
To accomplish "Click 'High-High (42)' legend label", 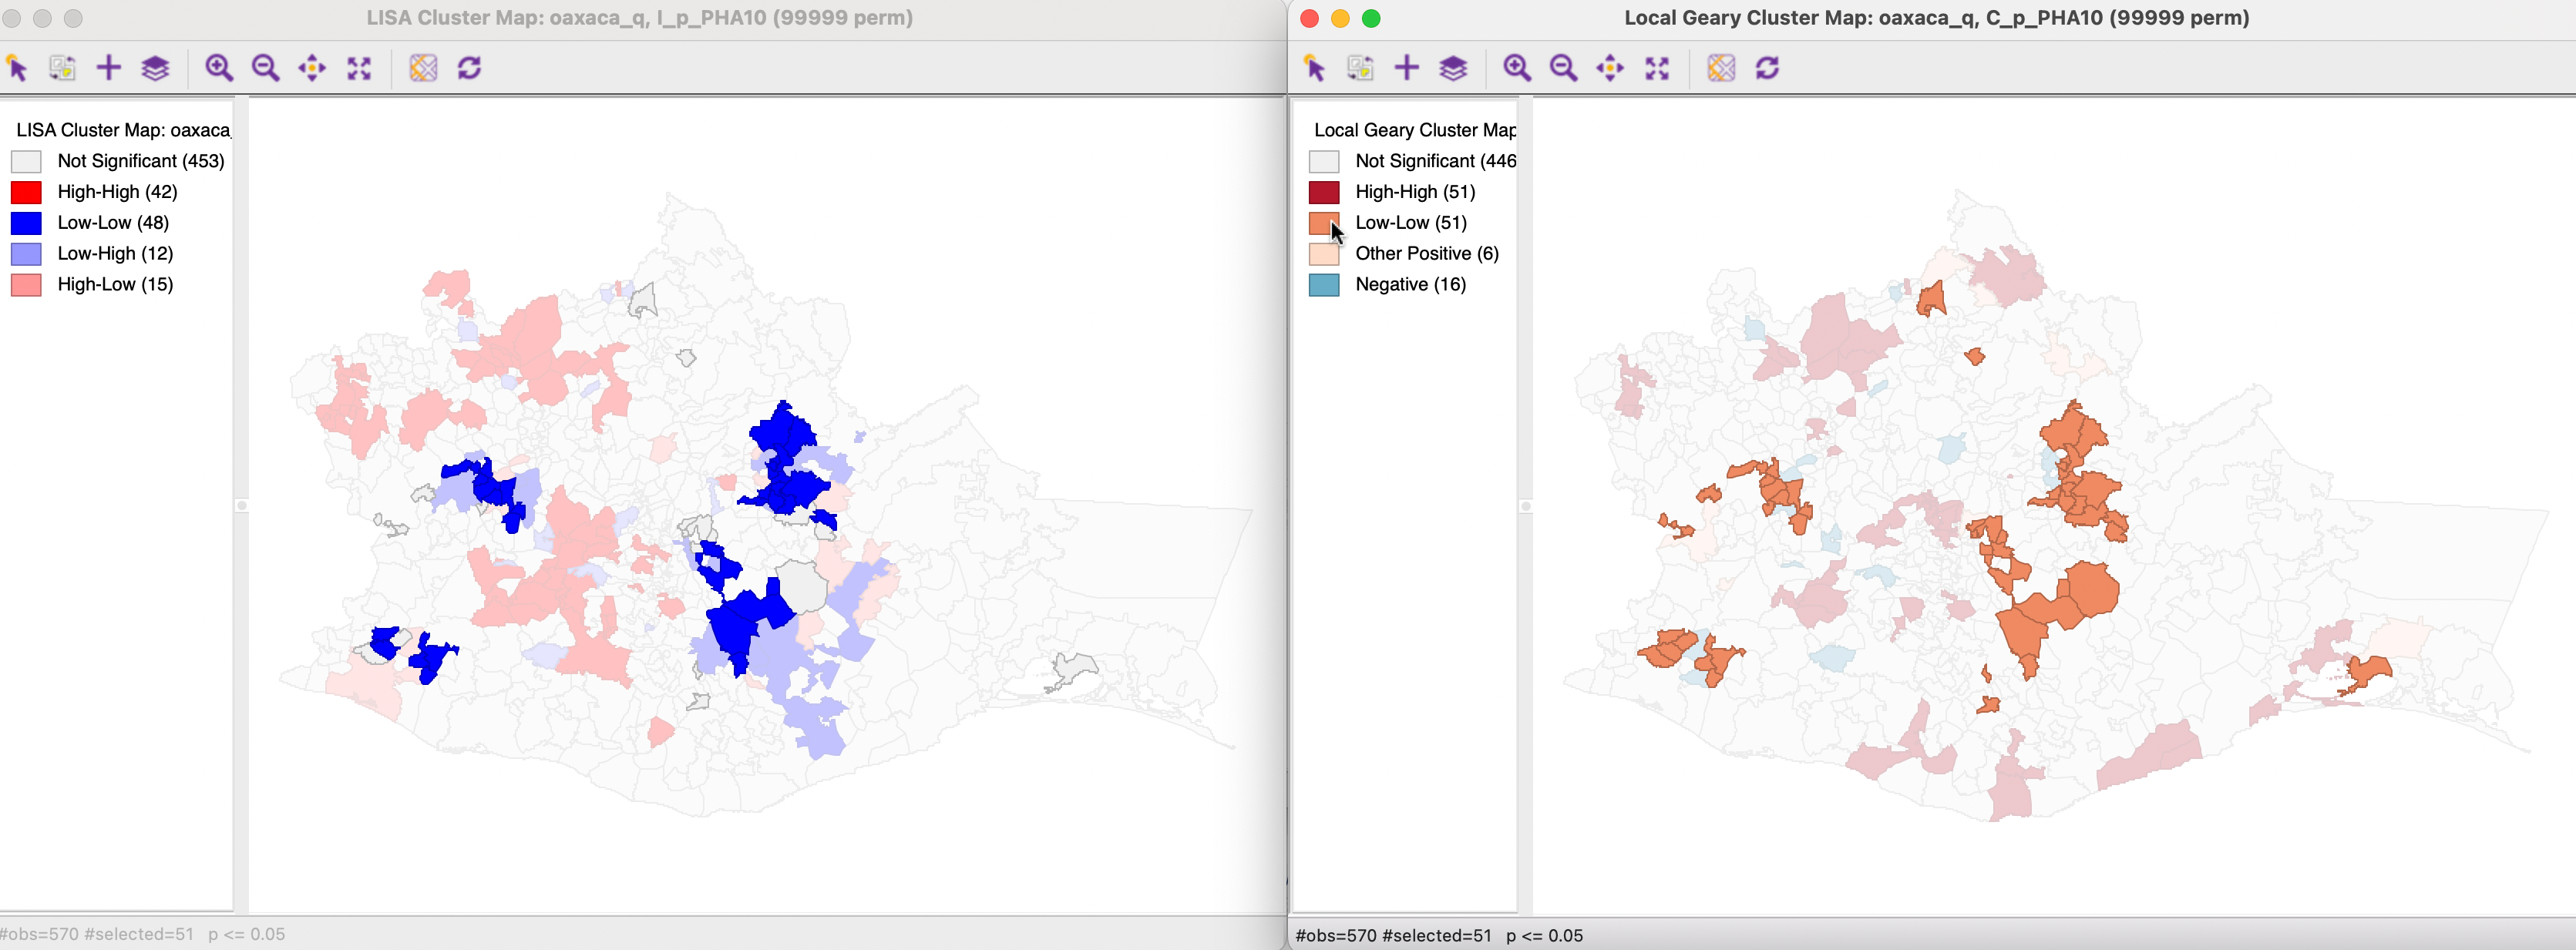I will (x=118, y=192).
